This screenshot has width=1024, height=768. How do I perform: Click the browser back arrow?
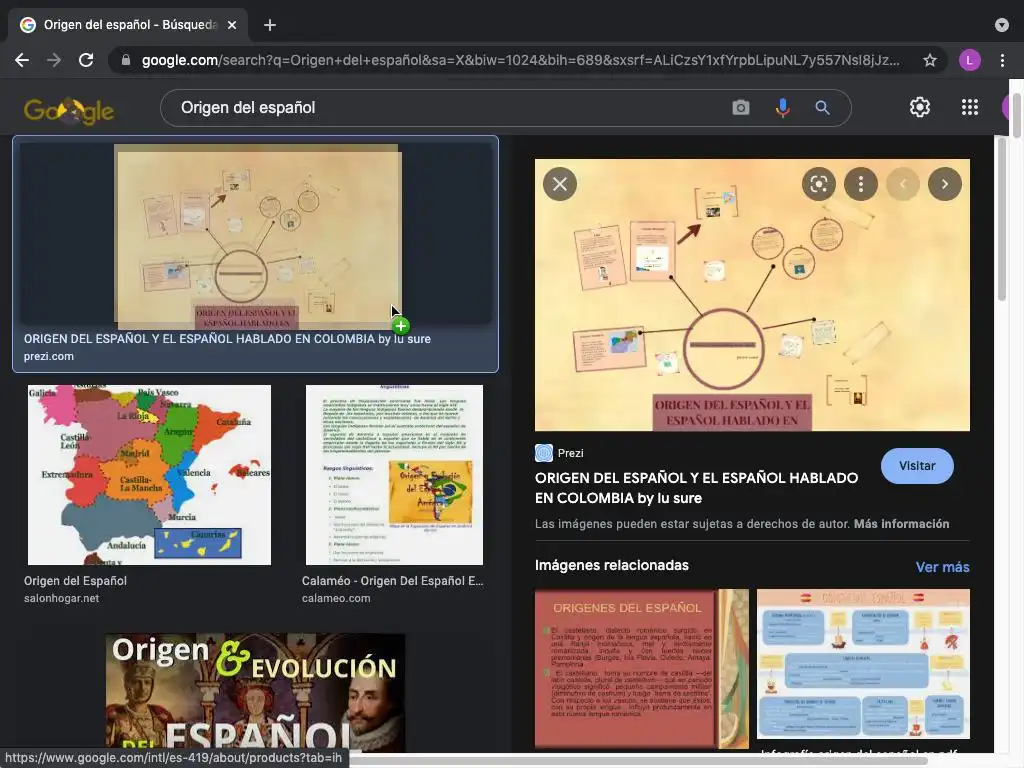(22, 60)
